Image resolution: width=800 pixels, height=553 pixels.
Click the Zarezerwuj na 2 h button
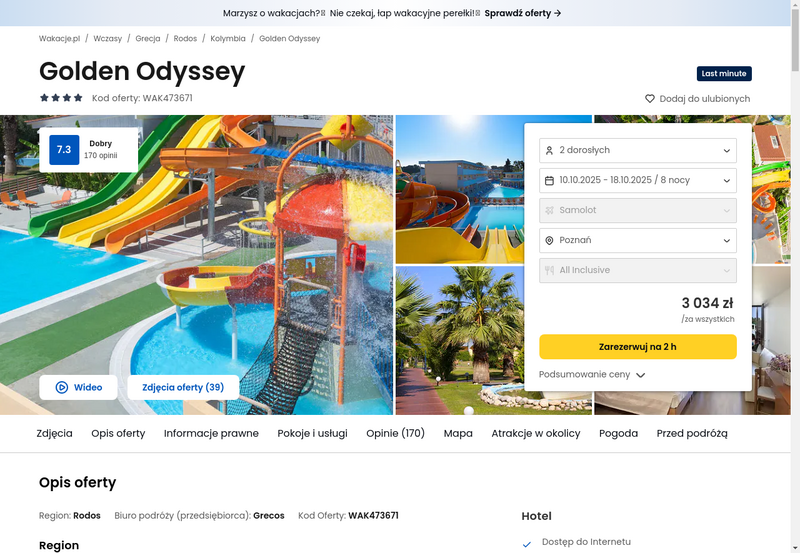638,346
